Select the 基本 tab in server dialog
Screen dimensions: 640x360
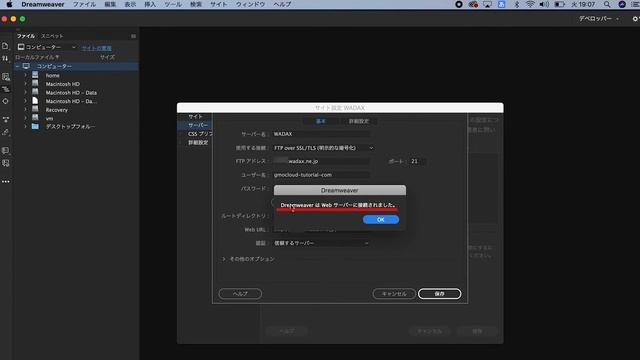(321, 122)
